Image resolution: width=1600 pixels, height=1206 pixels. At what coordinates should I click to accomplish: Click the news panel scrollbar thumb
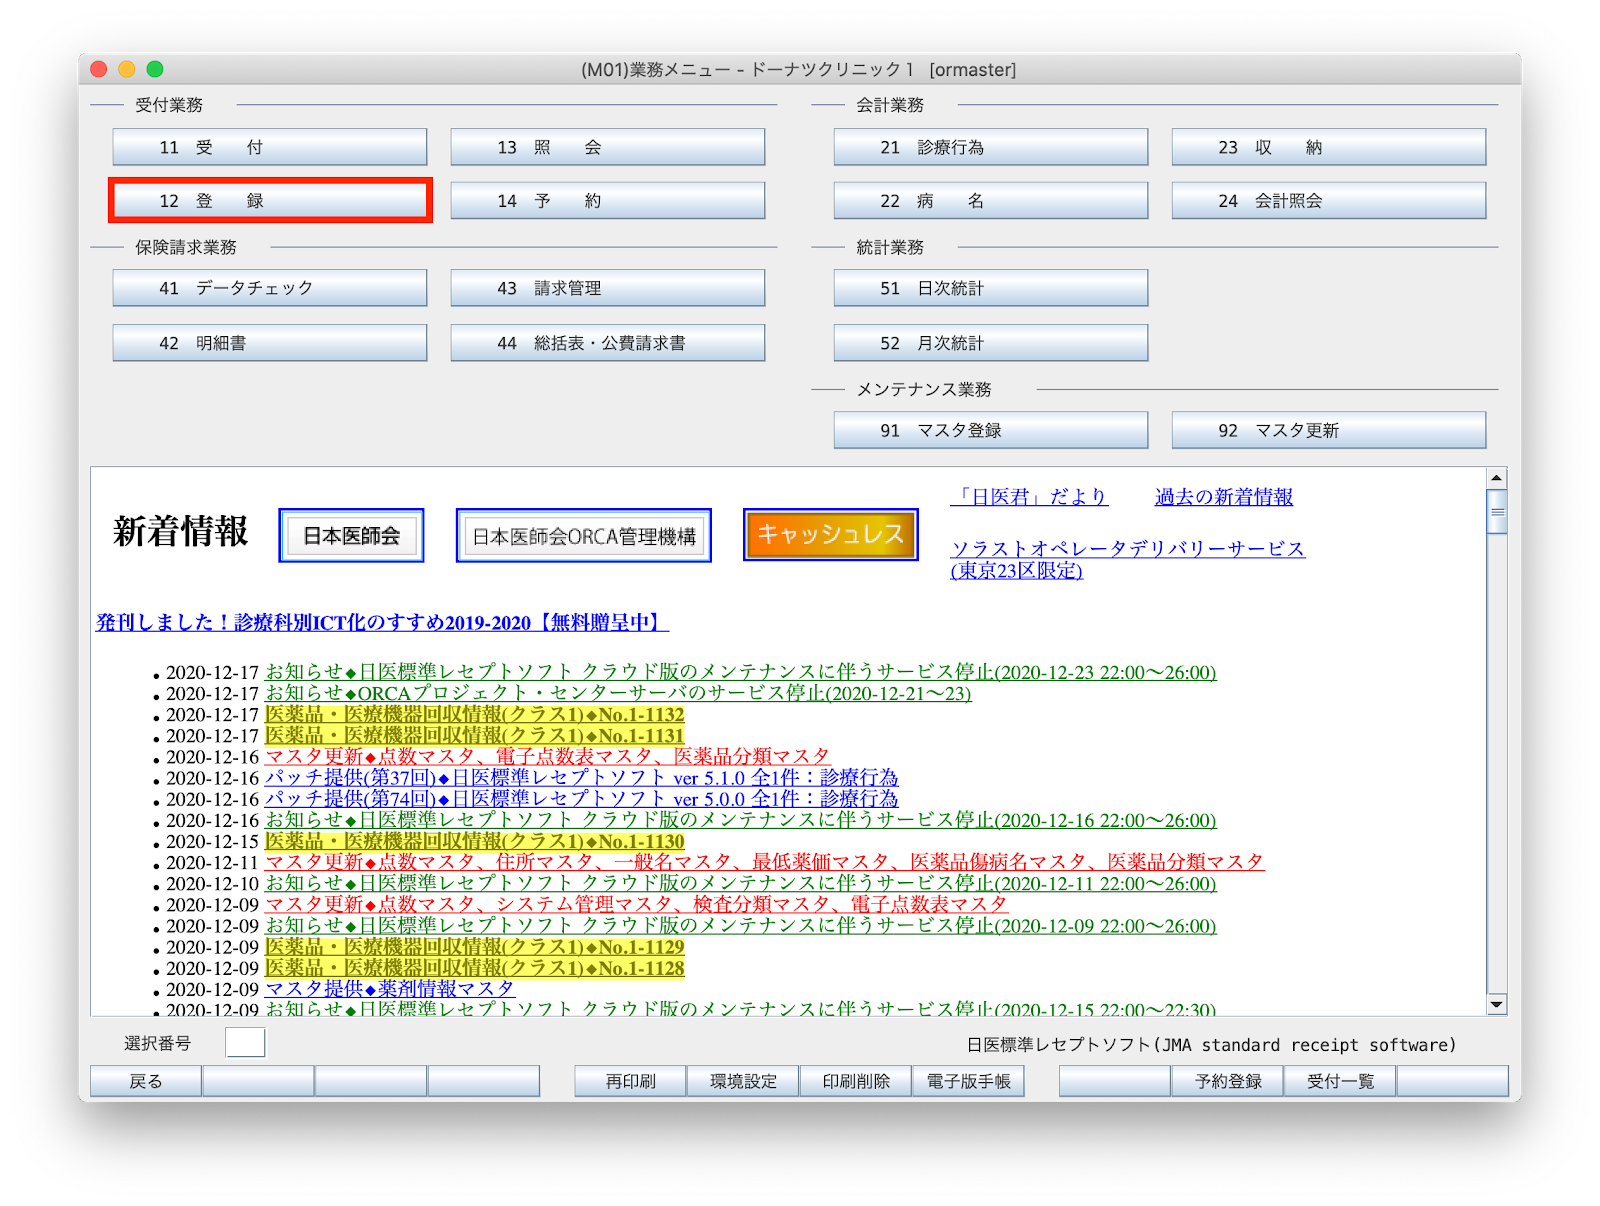[1497, 511]
